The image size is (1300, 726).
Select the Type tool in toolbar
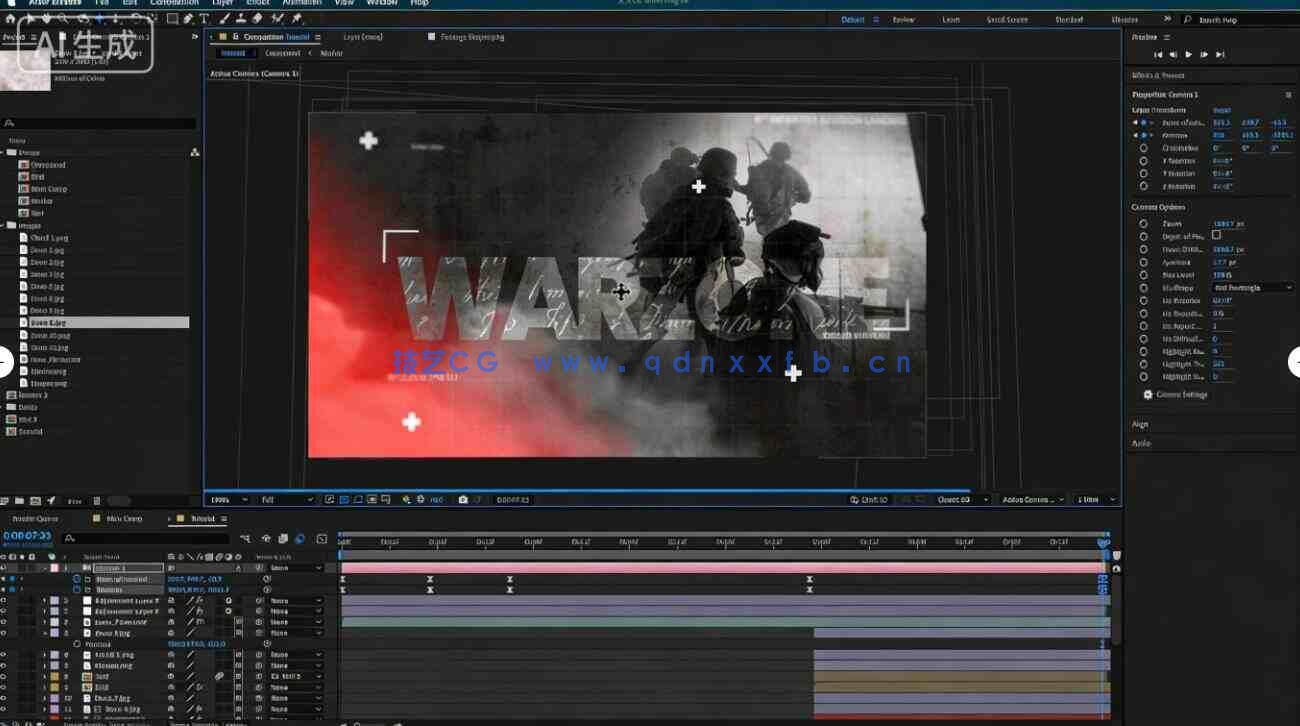pyautogui.click(x=205, y=18)
